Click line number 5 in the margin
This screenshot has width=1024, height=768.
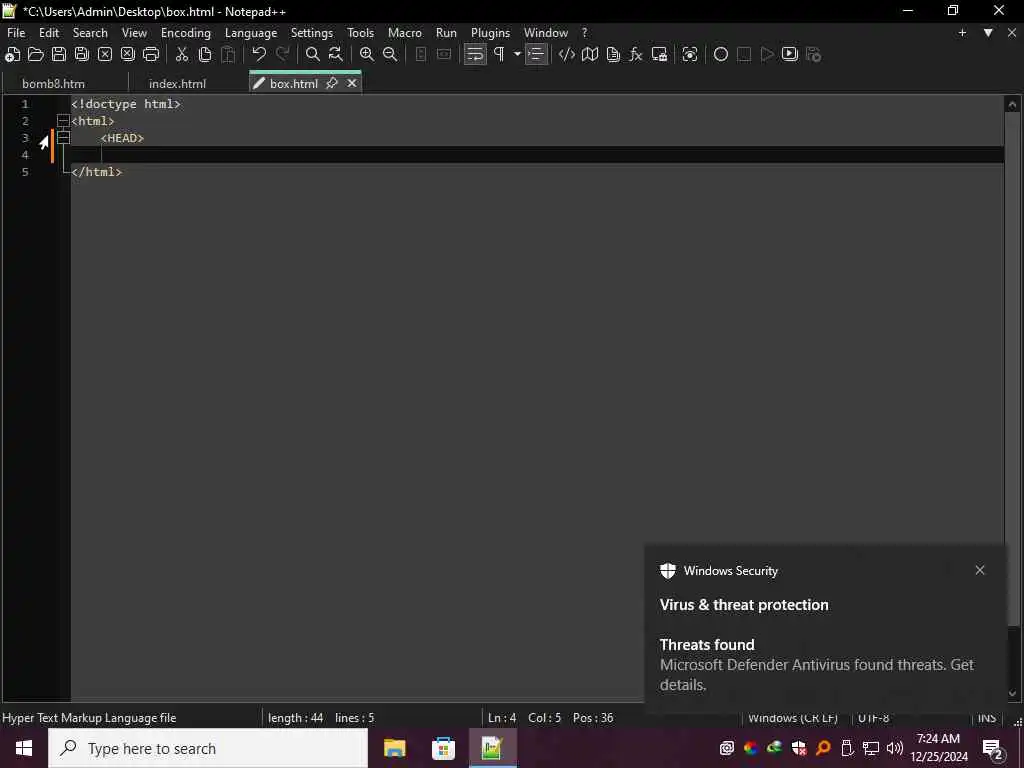pyautogui.click(x=25, y=172)
